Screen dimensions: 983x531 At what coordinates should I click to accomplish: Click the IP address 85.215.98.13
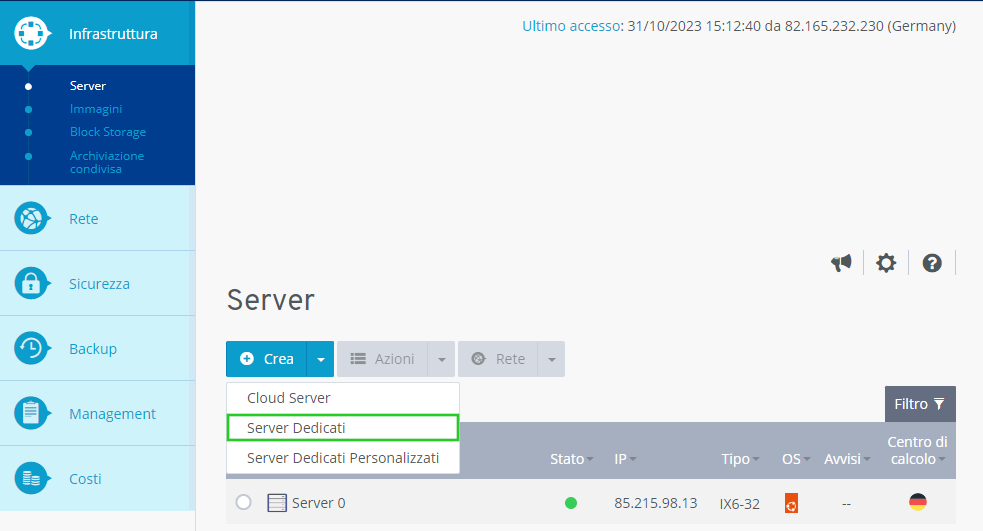pos(656,503)
